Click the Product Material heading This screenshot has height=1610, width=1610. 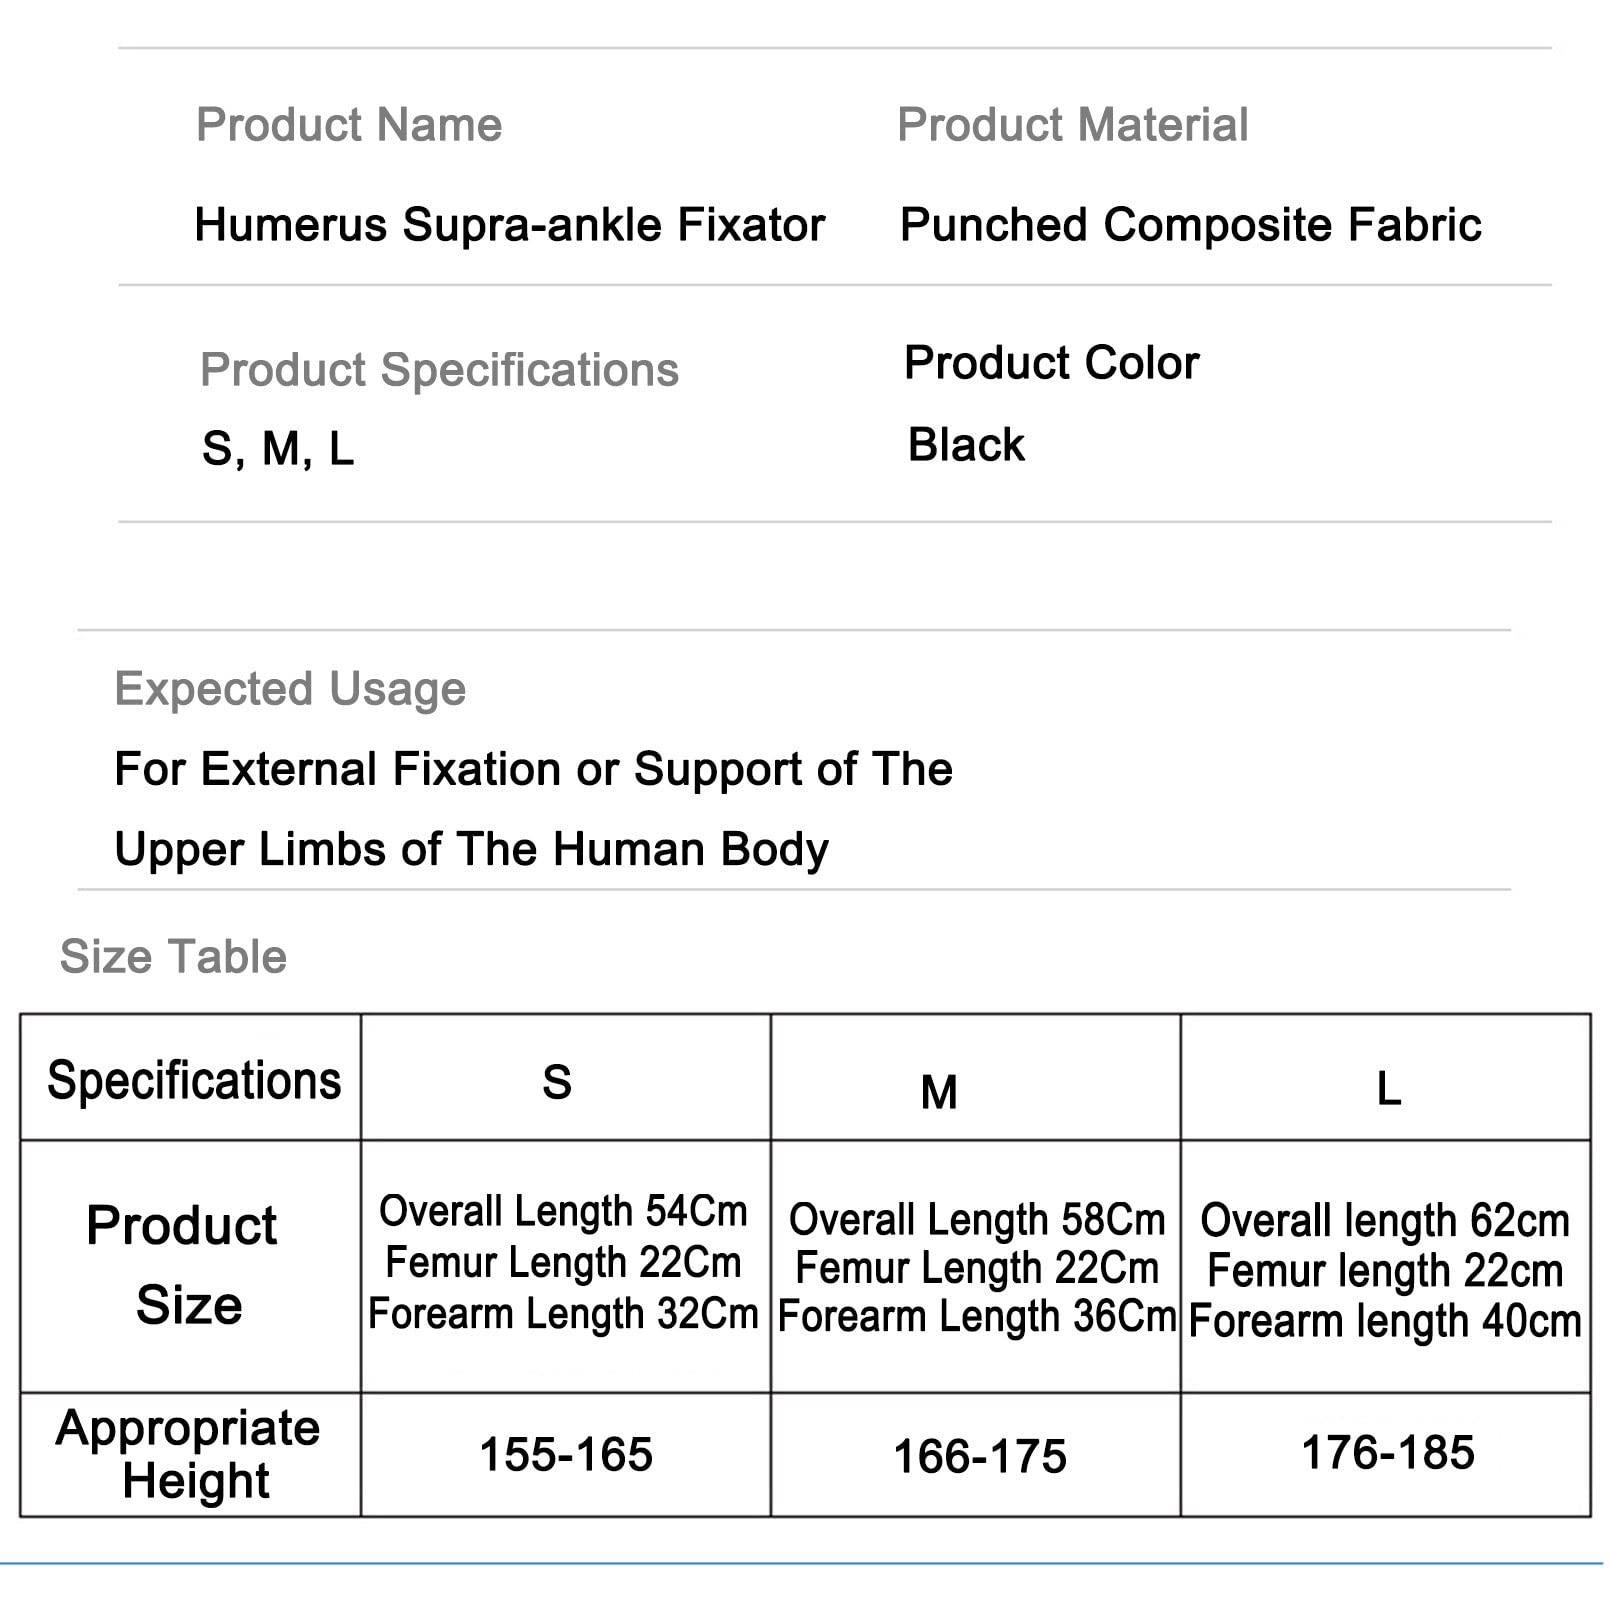[1072, 125]
